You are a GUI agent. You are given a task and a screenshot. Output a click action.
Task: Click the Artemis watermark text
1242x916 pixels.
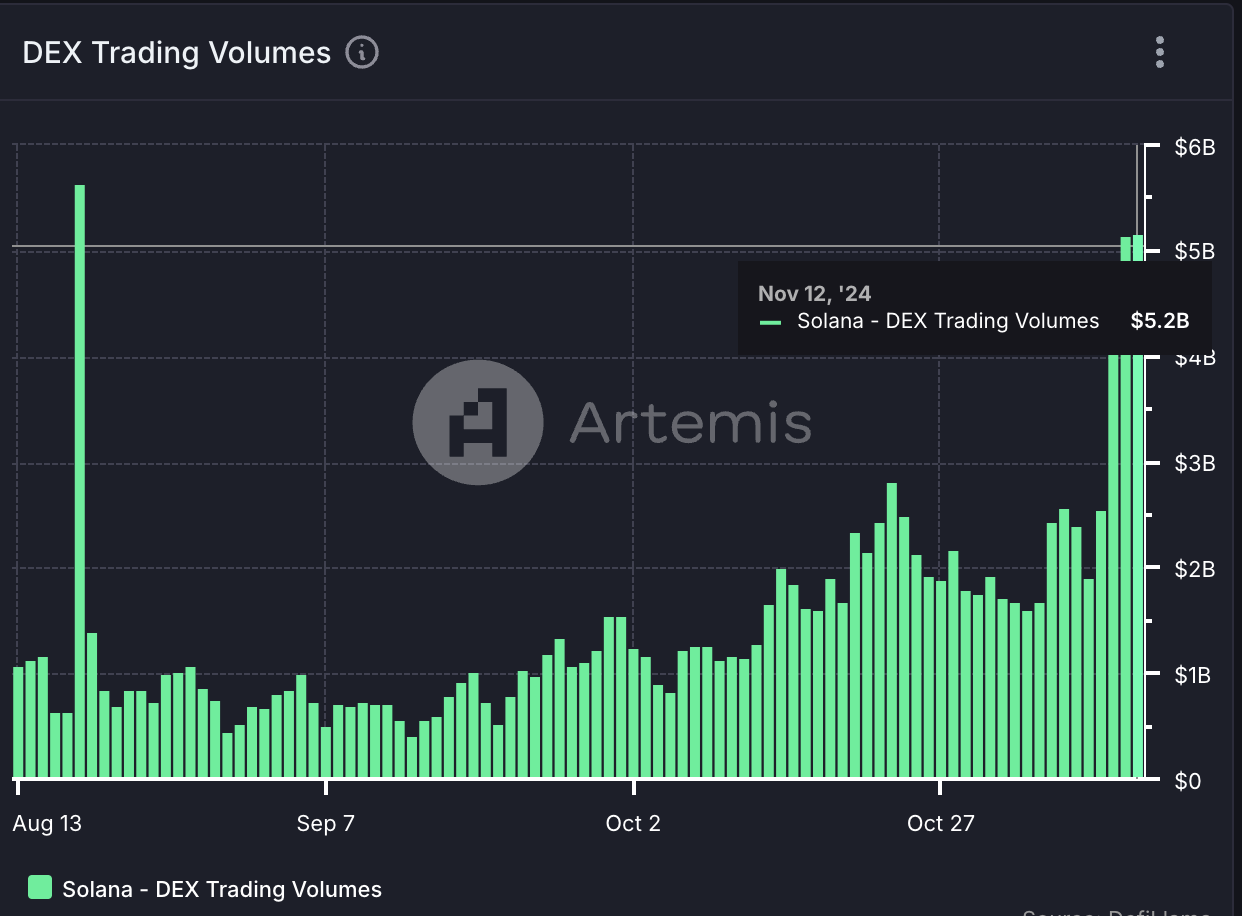click(690, 423)
